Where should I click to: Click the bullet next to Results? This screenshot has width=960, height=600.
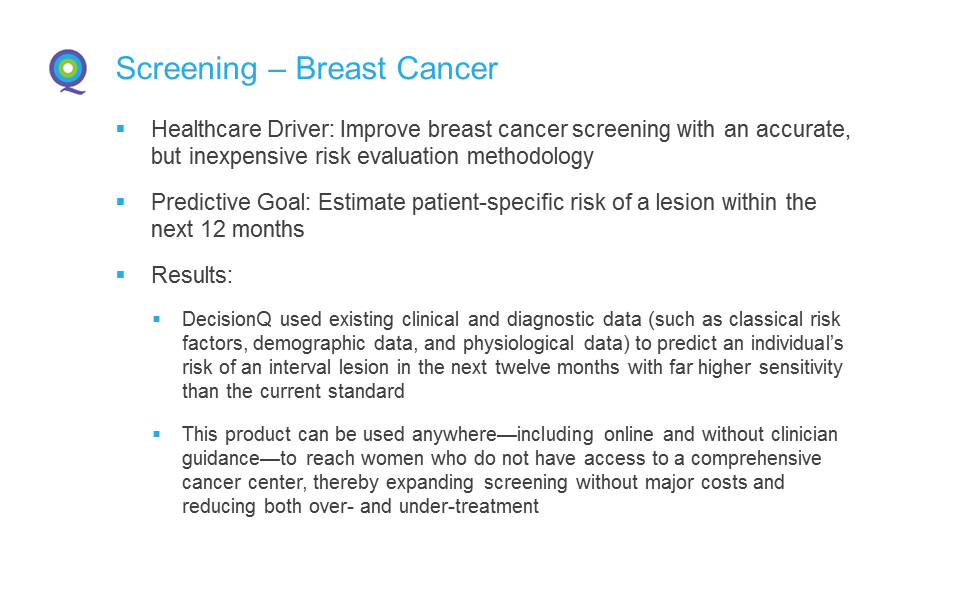pos(121,275)
